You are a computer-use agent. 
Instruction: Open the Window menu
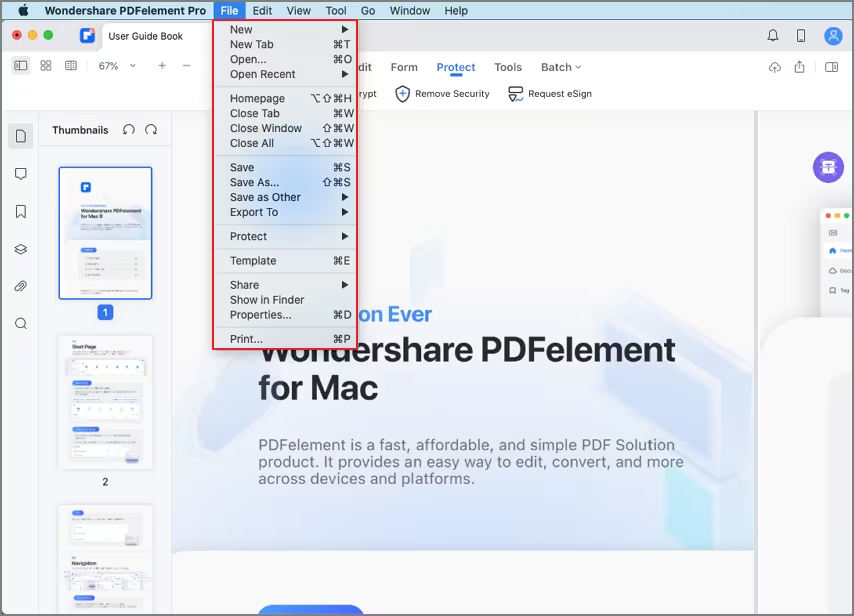tap(410, 10)
